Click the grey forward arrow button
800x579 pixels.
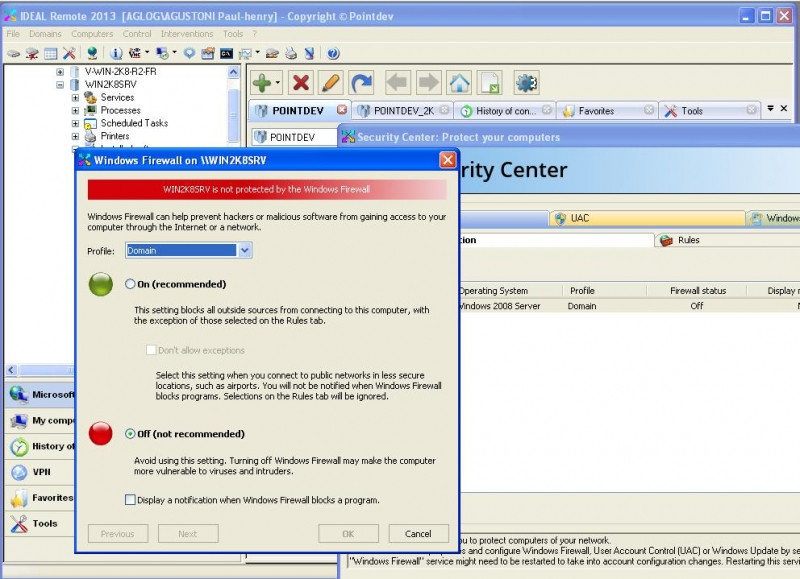coord(429,83)
